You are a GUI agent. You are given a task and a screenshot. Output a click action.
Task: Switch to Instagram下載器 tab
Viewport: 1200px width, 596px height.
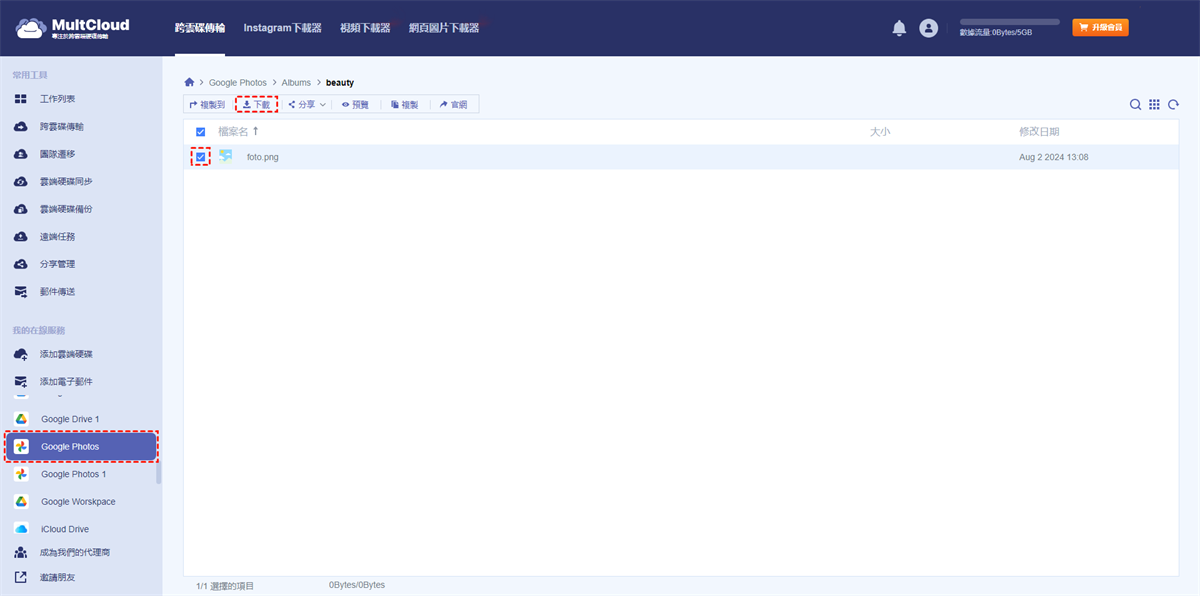click(283, 28)
